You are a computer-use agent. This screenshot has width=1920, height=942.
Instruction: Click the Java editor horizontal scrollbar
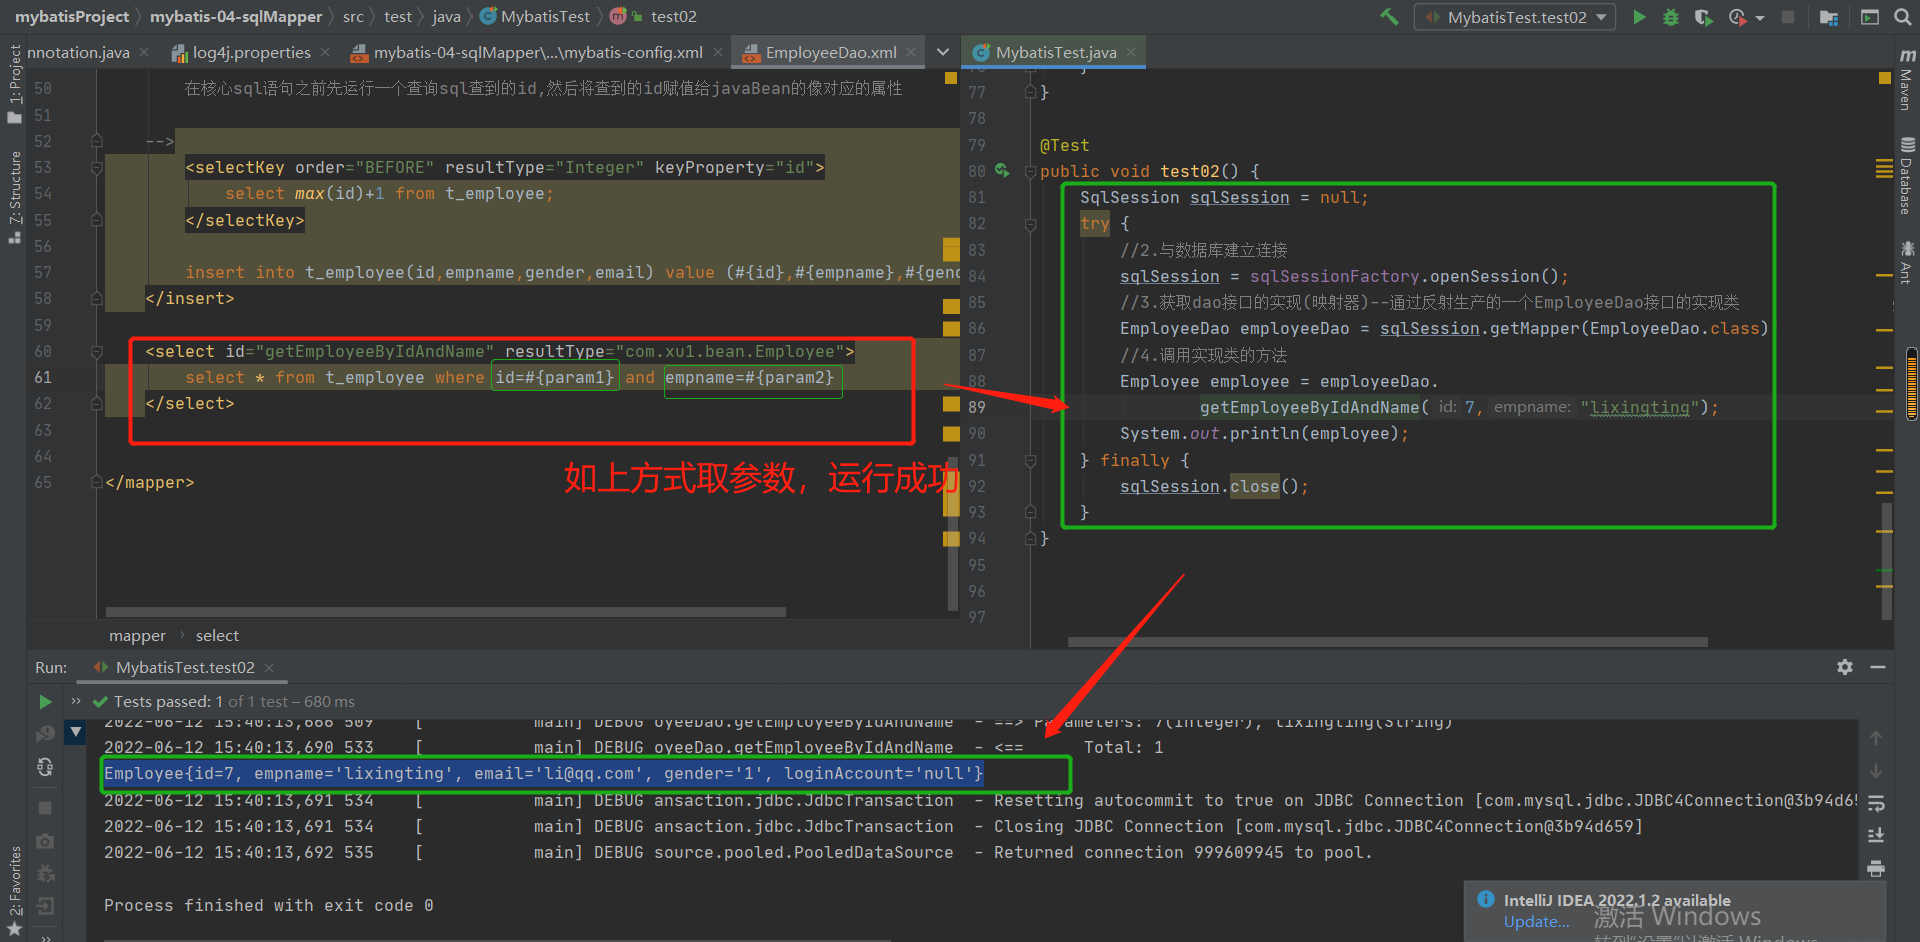[x=1388, y=642]
